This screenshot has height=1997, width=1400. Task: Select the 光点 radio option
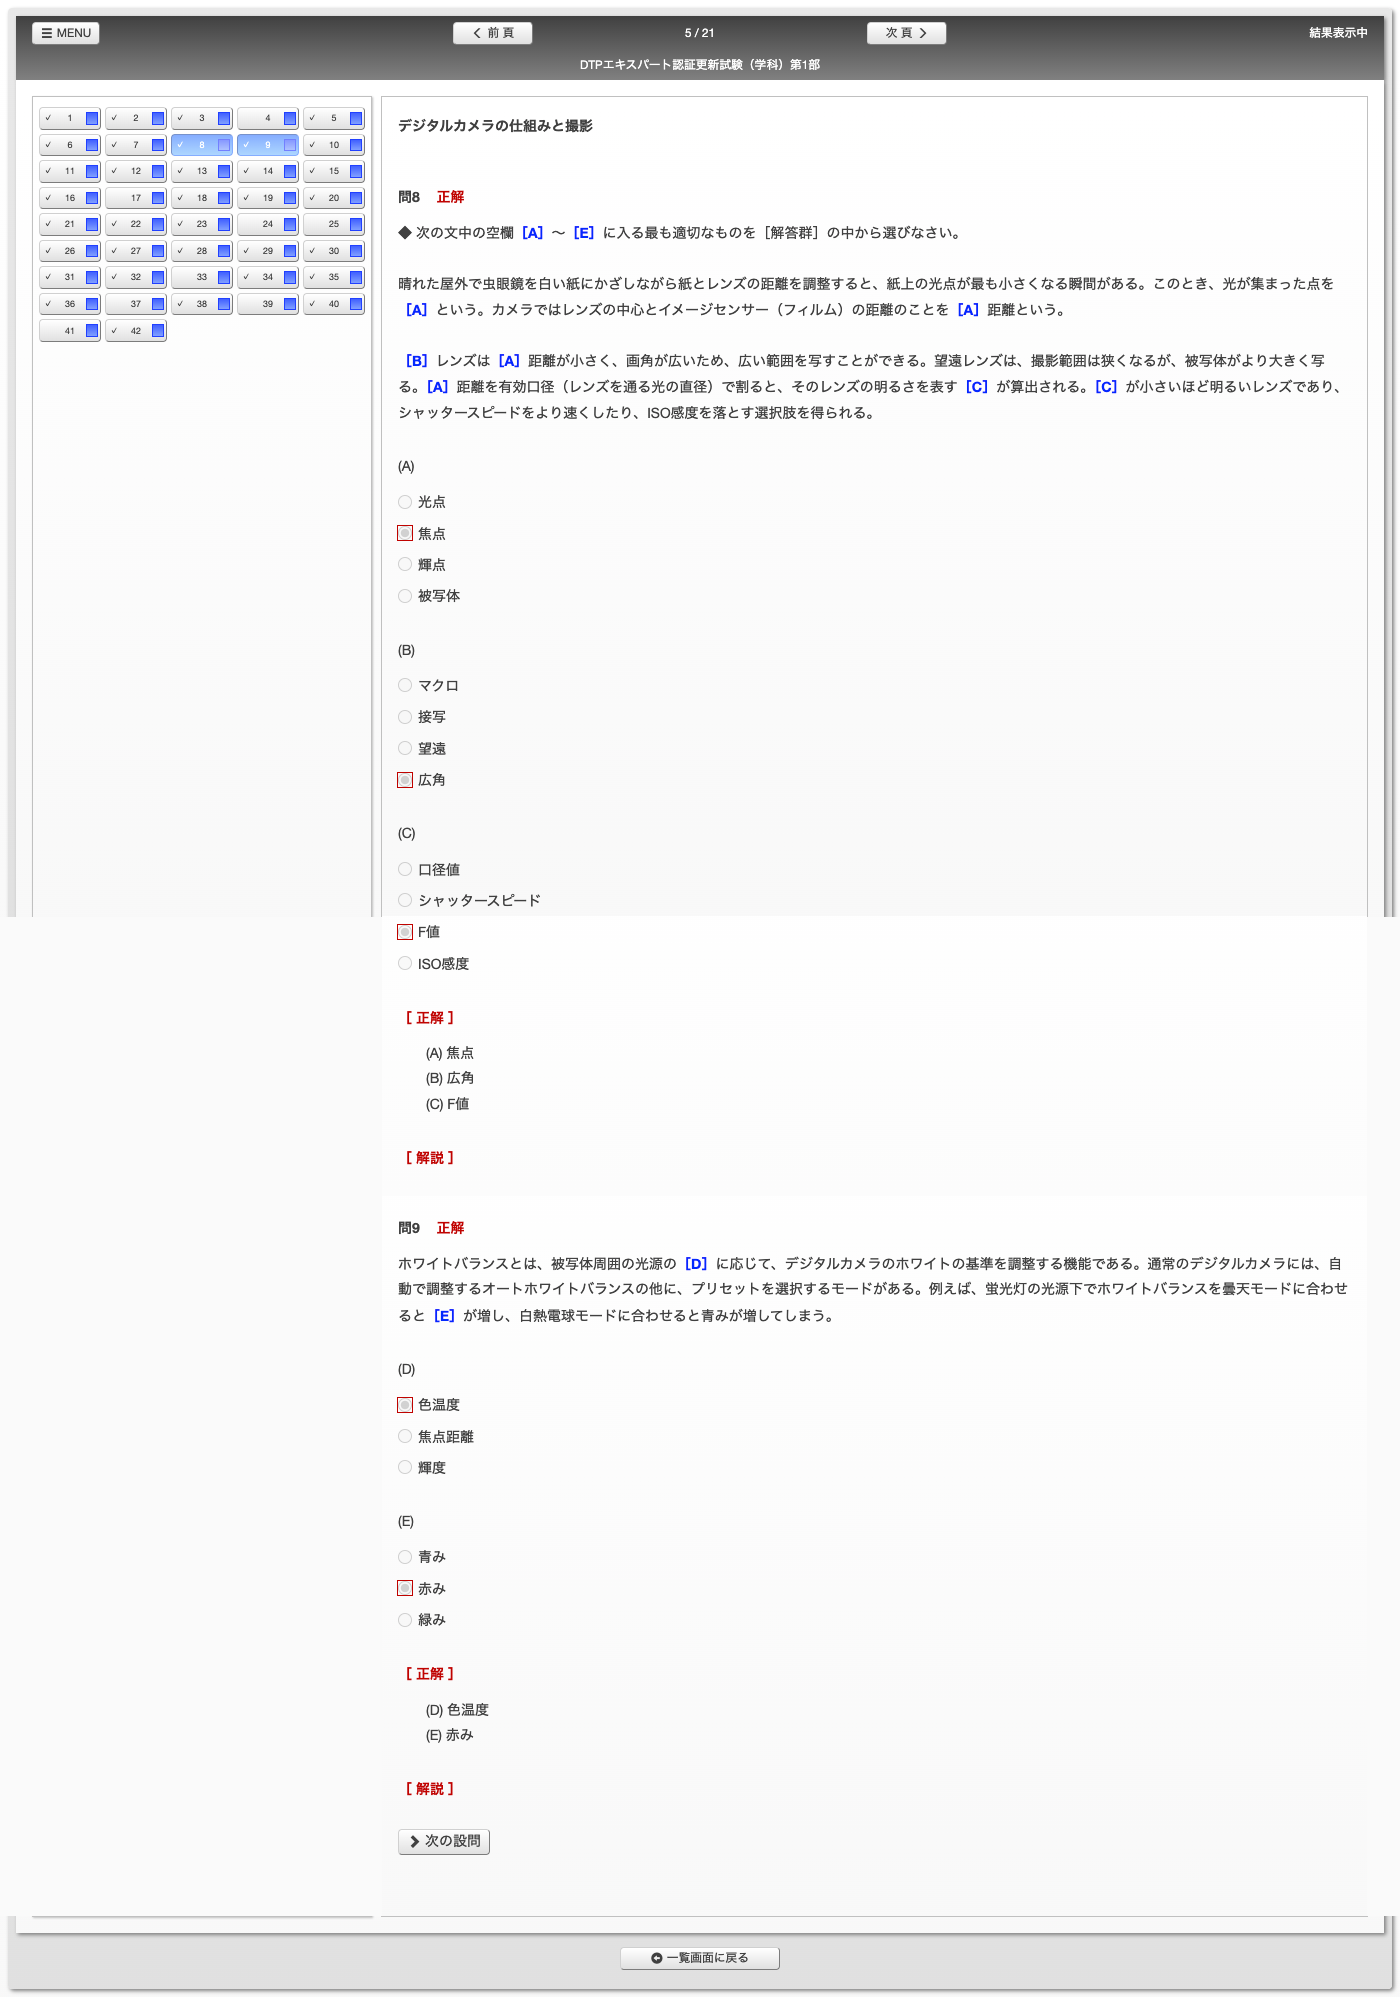point(405,502)
